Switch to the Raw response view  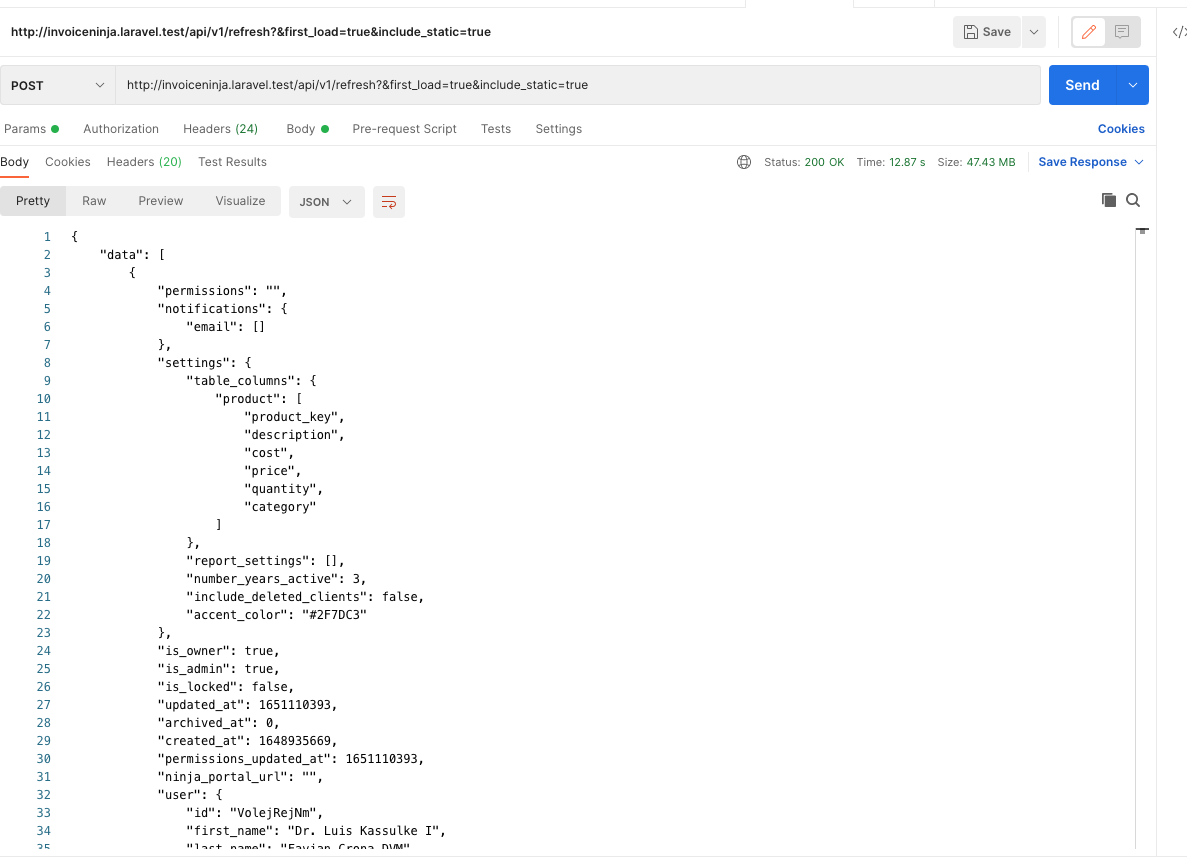(93, 200)
